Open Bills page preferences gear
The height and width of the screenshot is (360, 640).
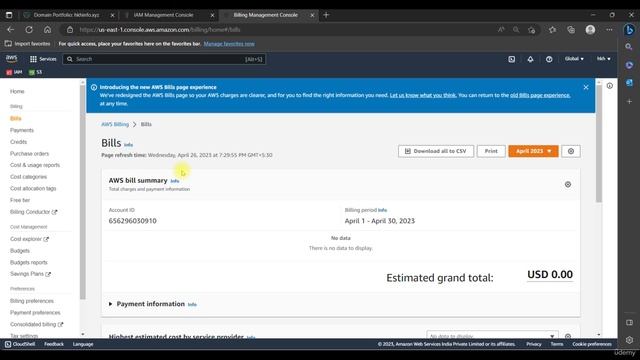click(571, 151)
